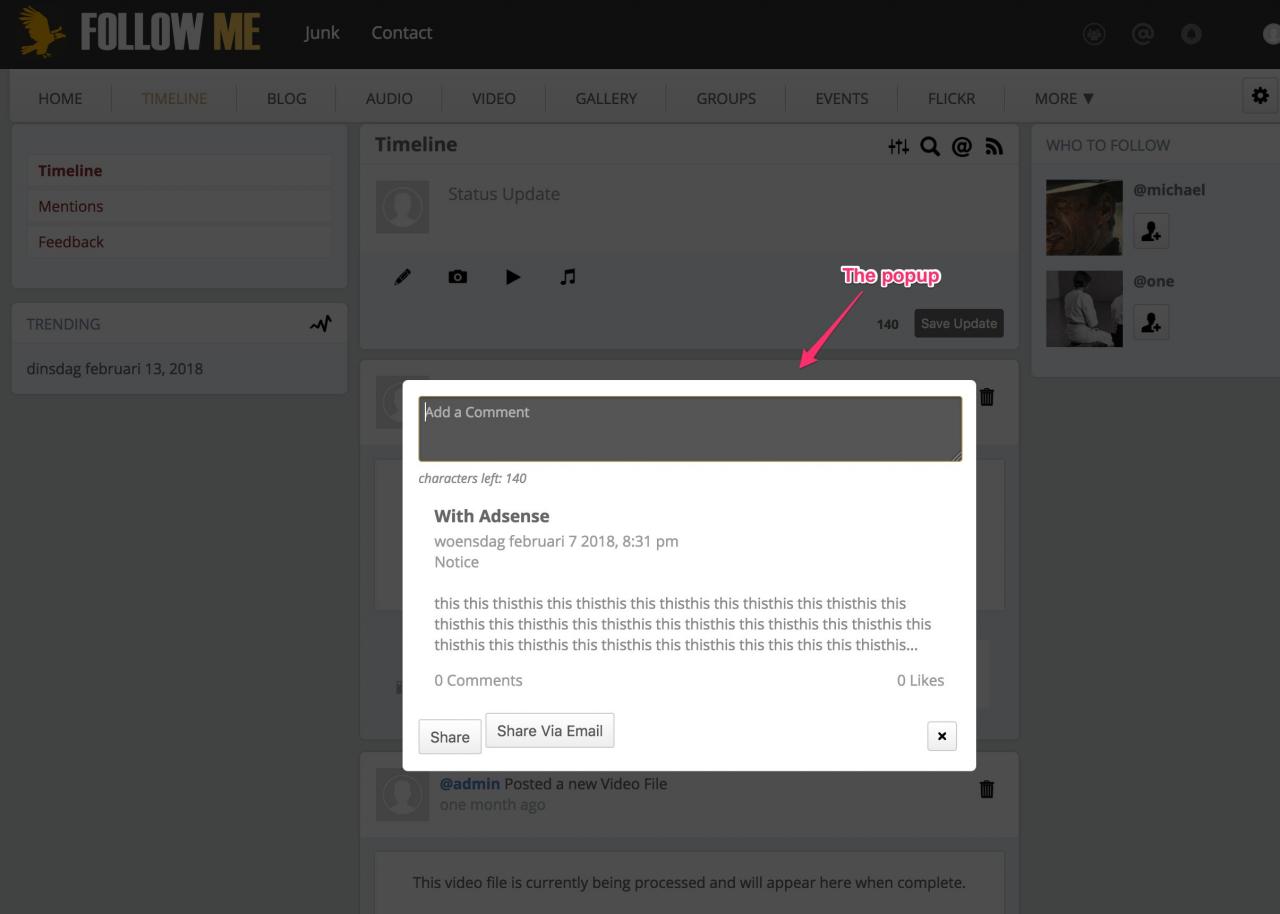Click the avatar beside the Video File post
Viewport: 1280px width, 914px height.
click(x=402, y=795)
